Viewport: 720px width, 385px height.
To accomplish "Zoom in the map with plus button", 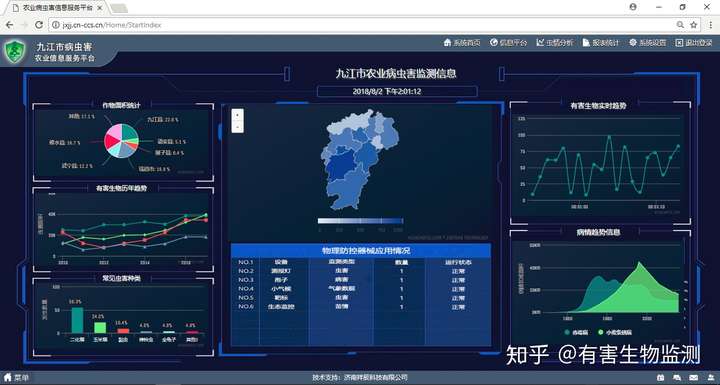I will click(237, 115).
